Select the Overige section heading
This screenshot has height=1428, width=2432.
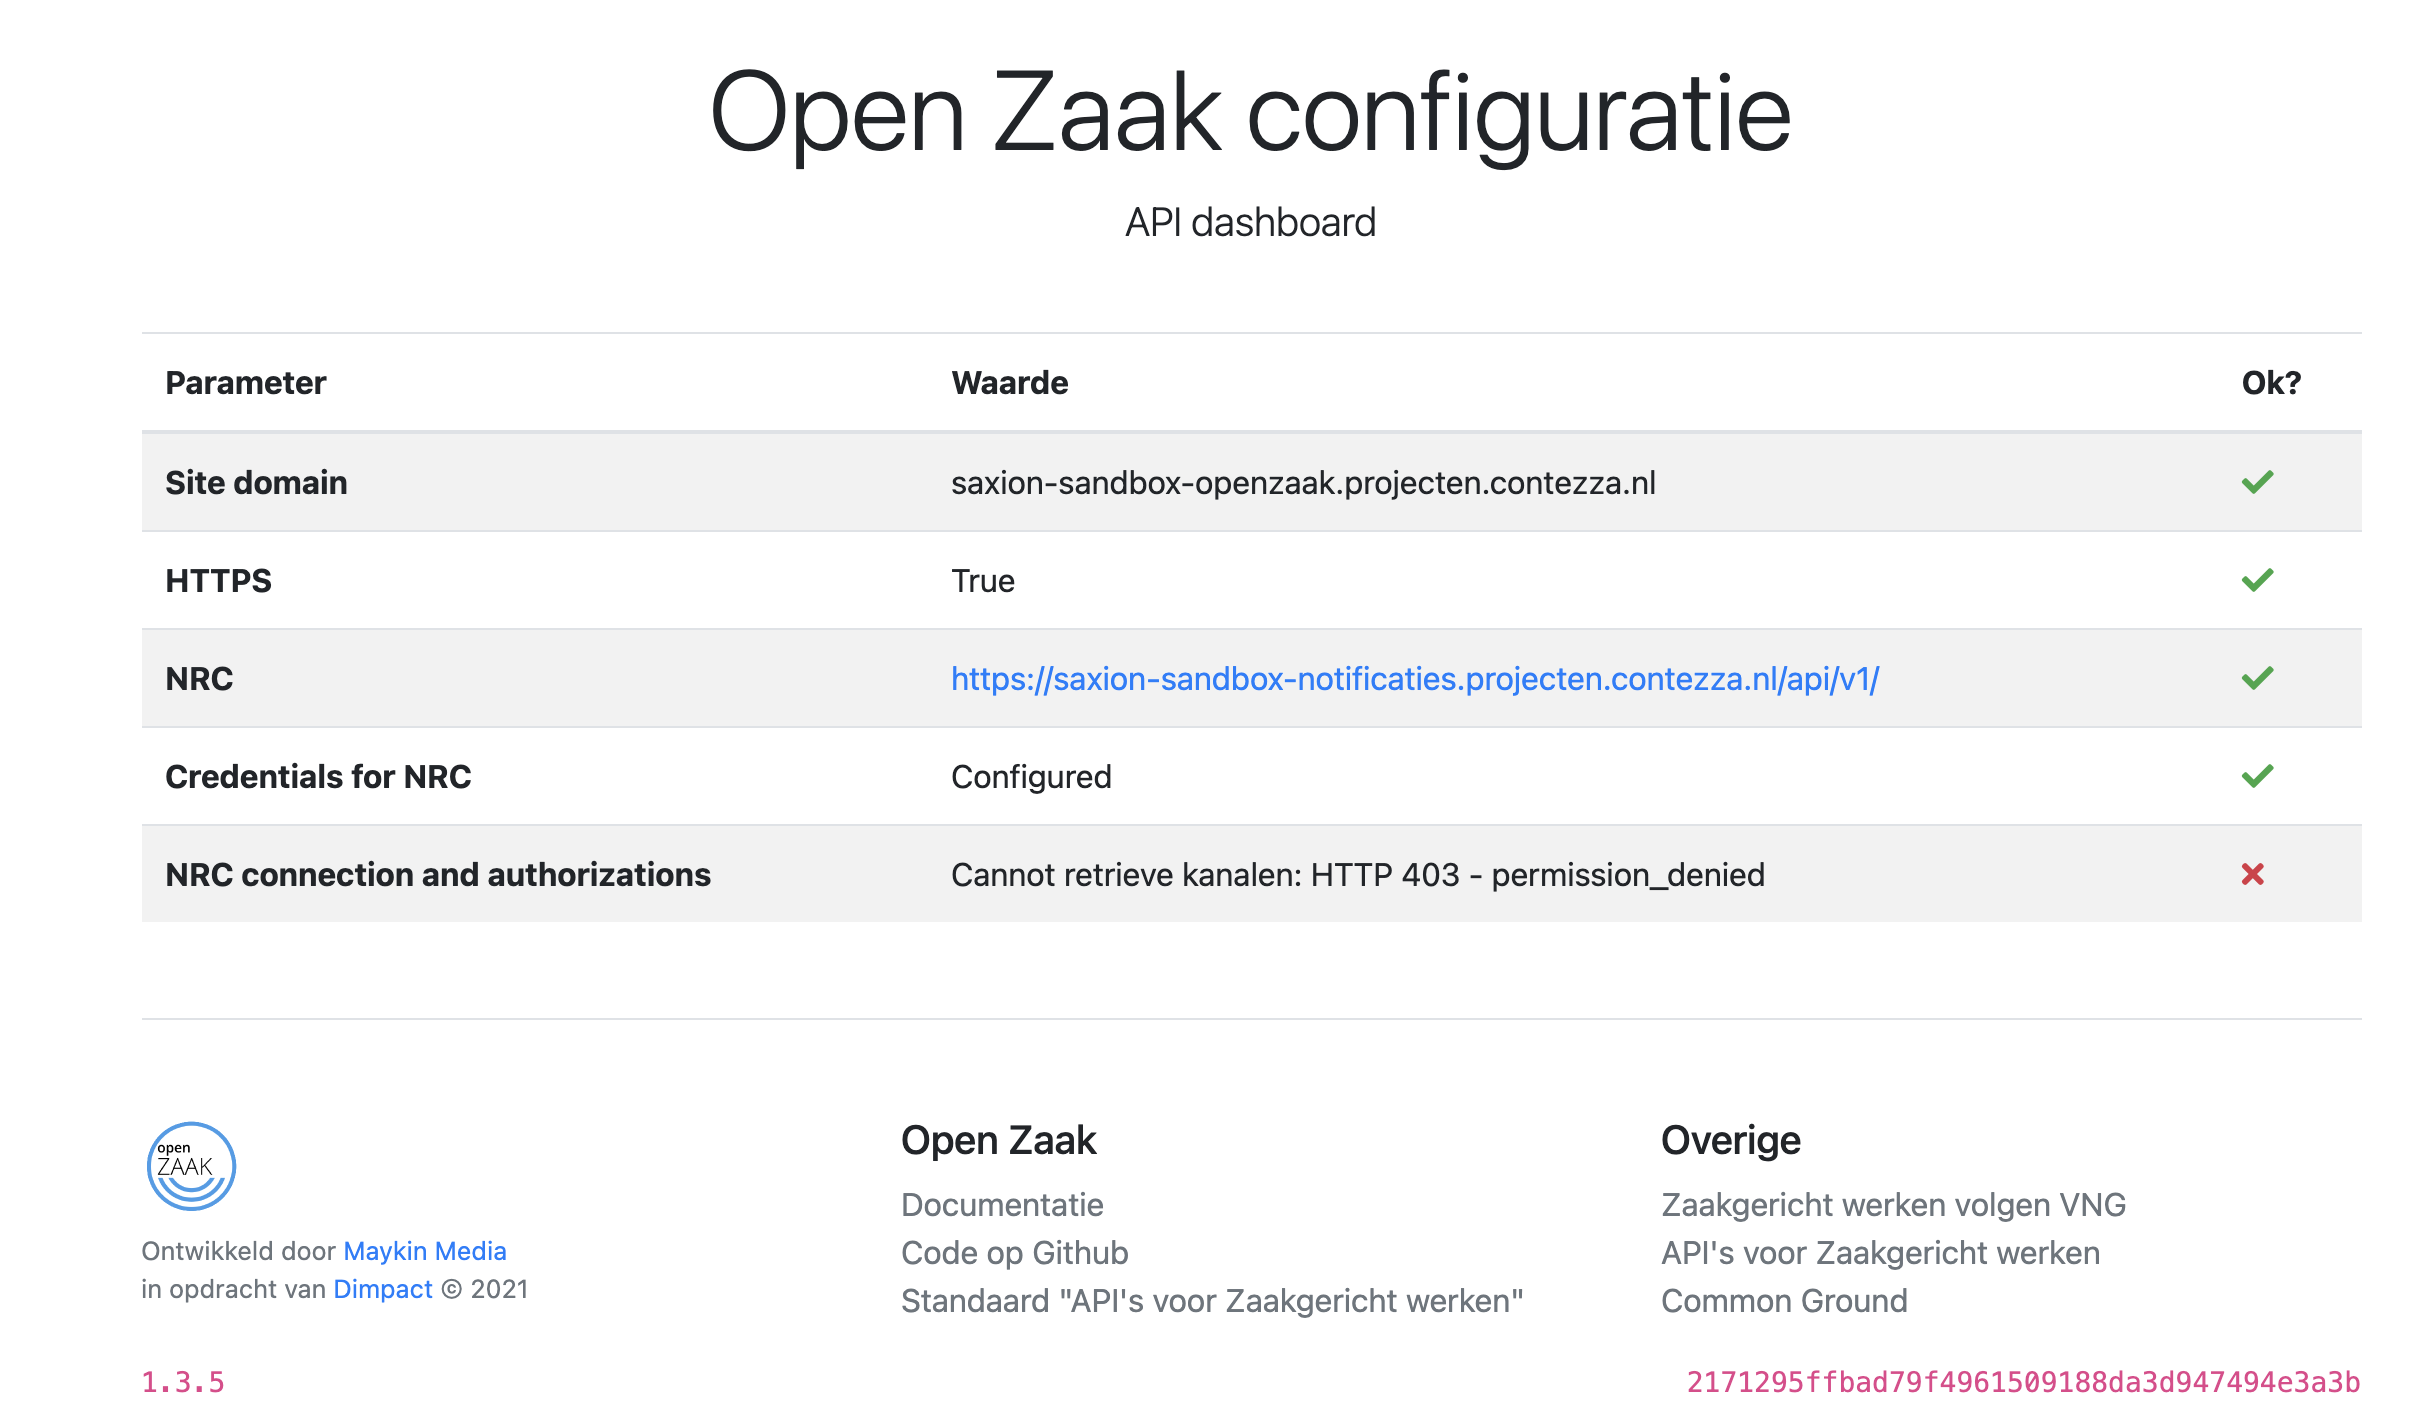1731,1139
